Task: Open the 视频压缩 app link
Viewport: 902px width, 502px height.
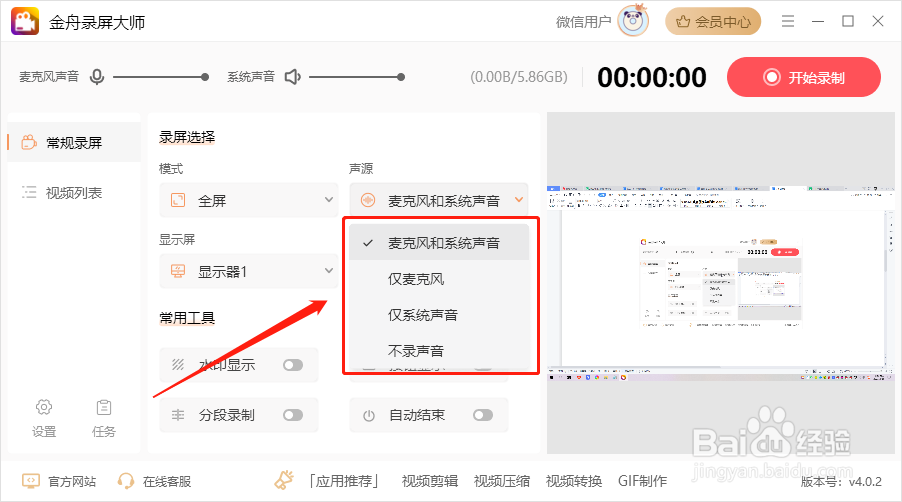Action: pos(502,481)
